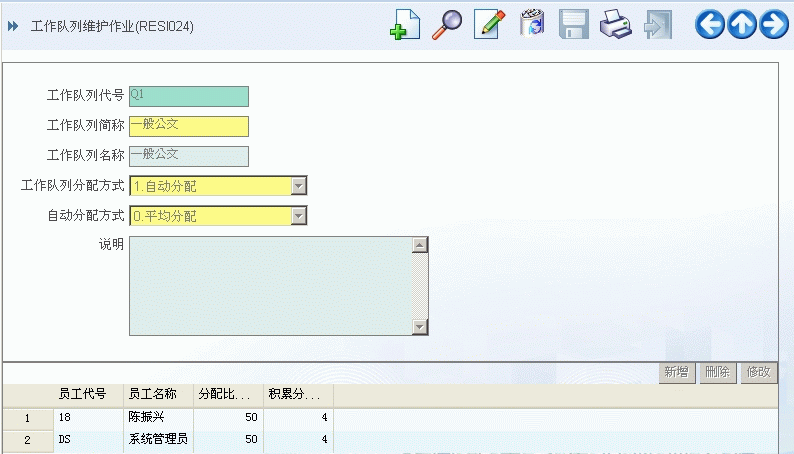
Task: Click the floppy disk save icon
Action: 573,25
